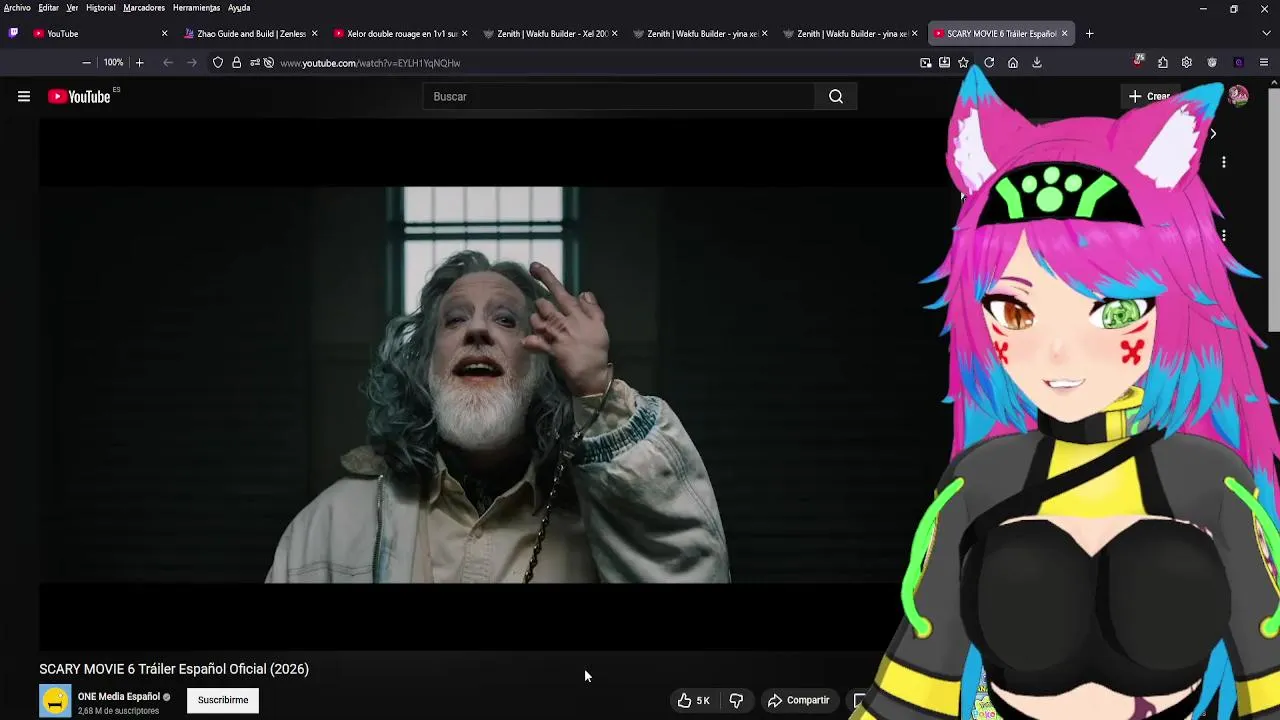Open the YouTube hamburger guide menu
The image size is (1280, 720).
click(24, 97)
